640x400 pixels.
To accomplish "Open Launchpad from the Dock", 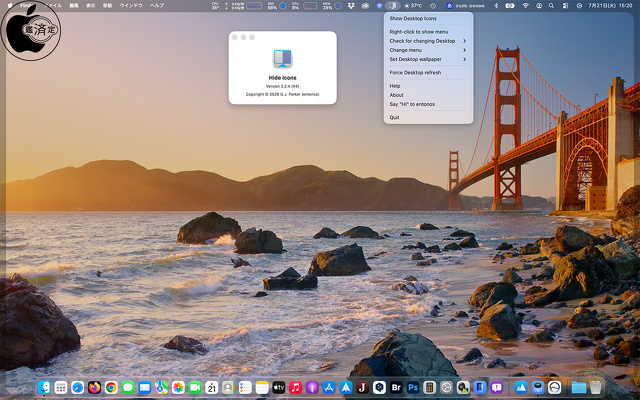I will (x=61, y=387).
